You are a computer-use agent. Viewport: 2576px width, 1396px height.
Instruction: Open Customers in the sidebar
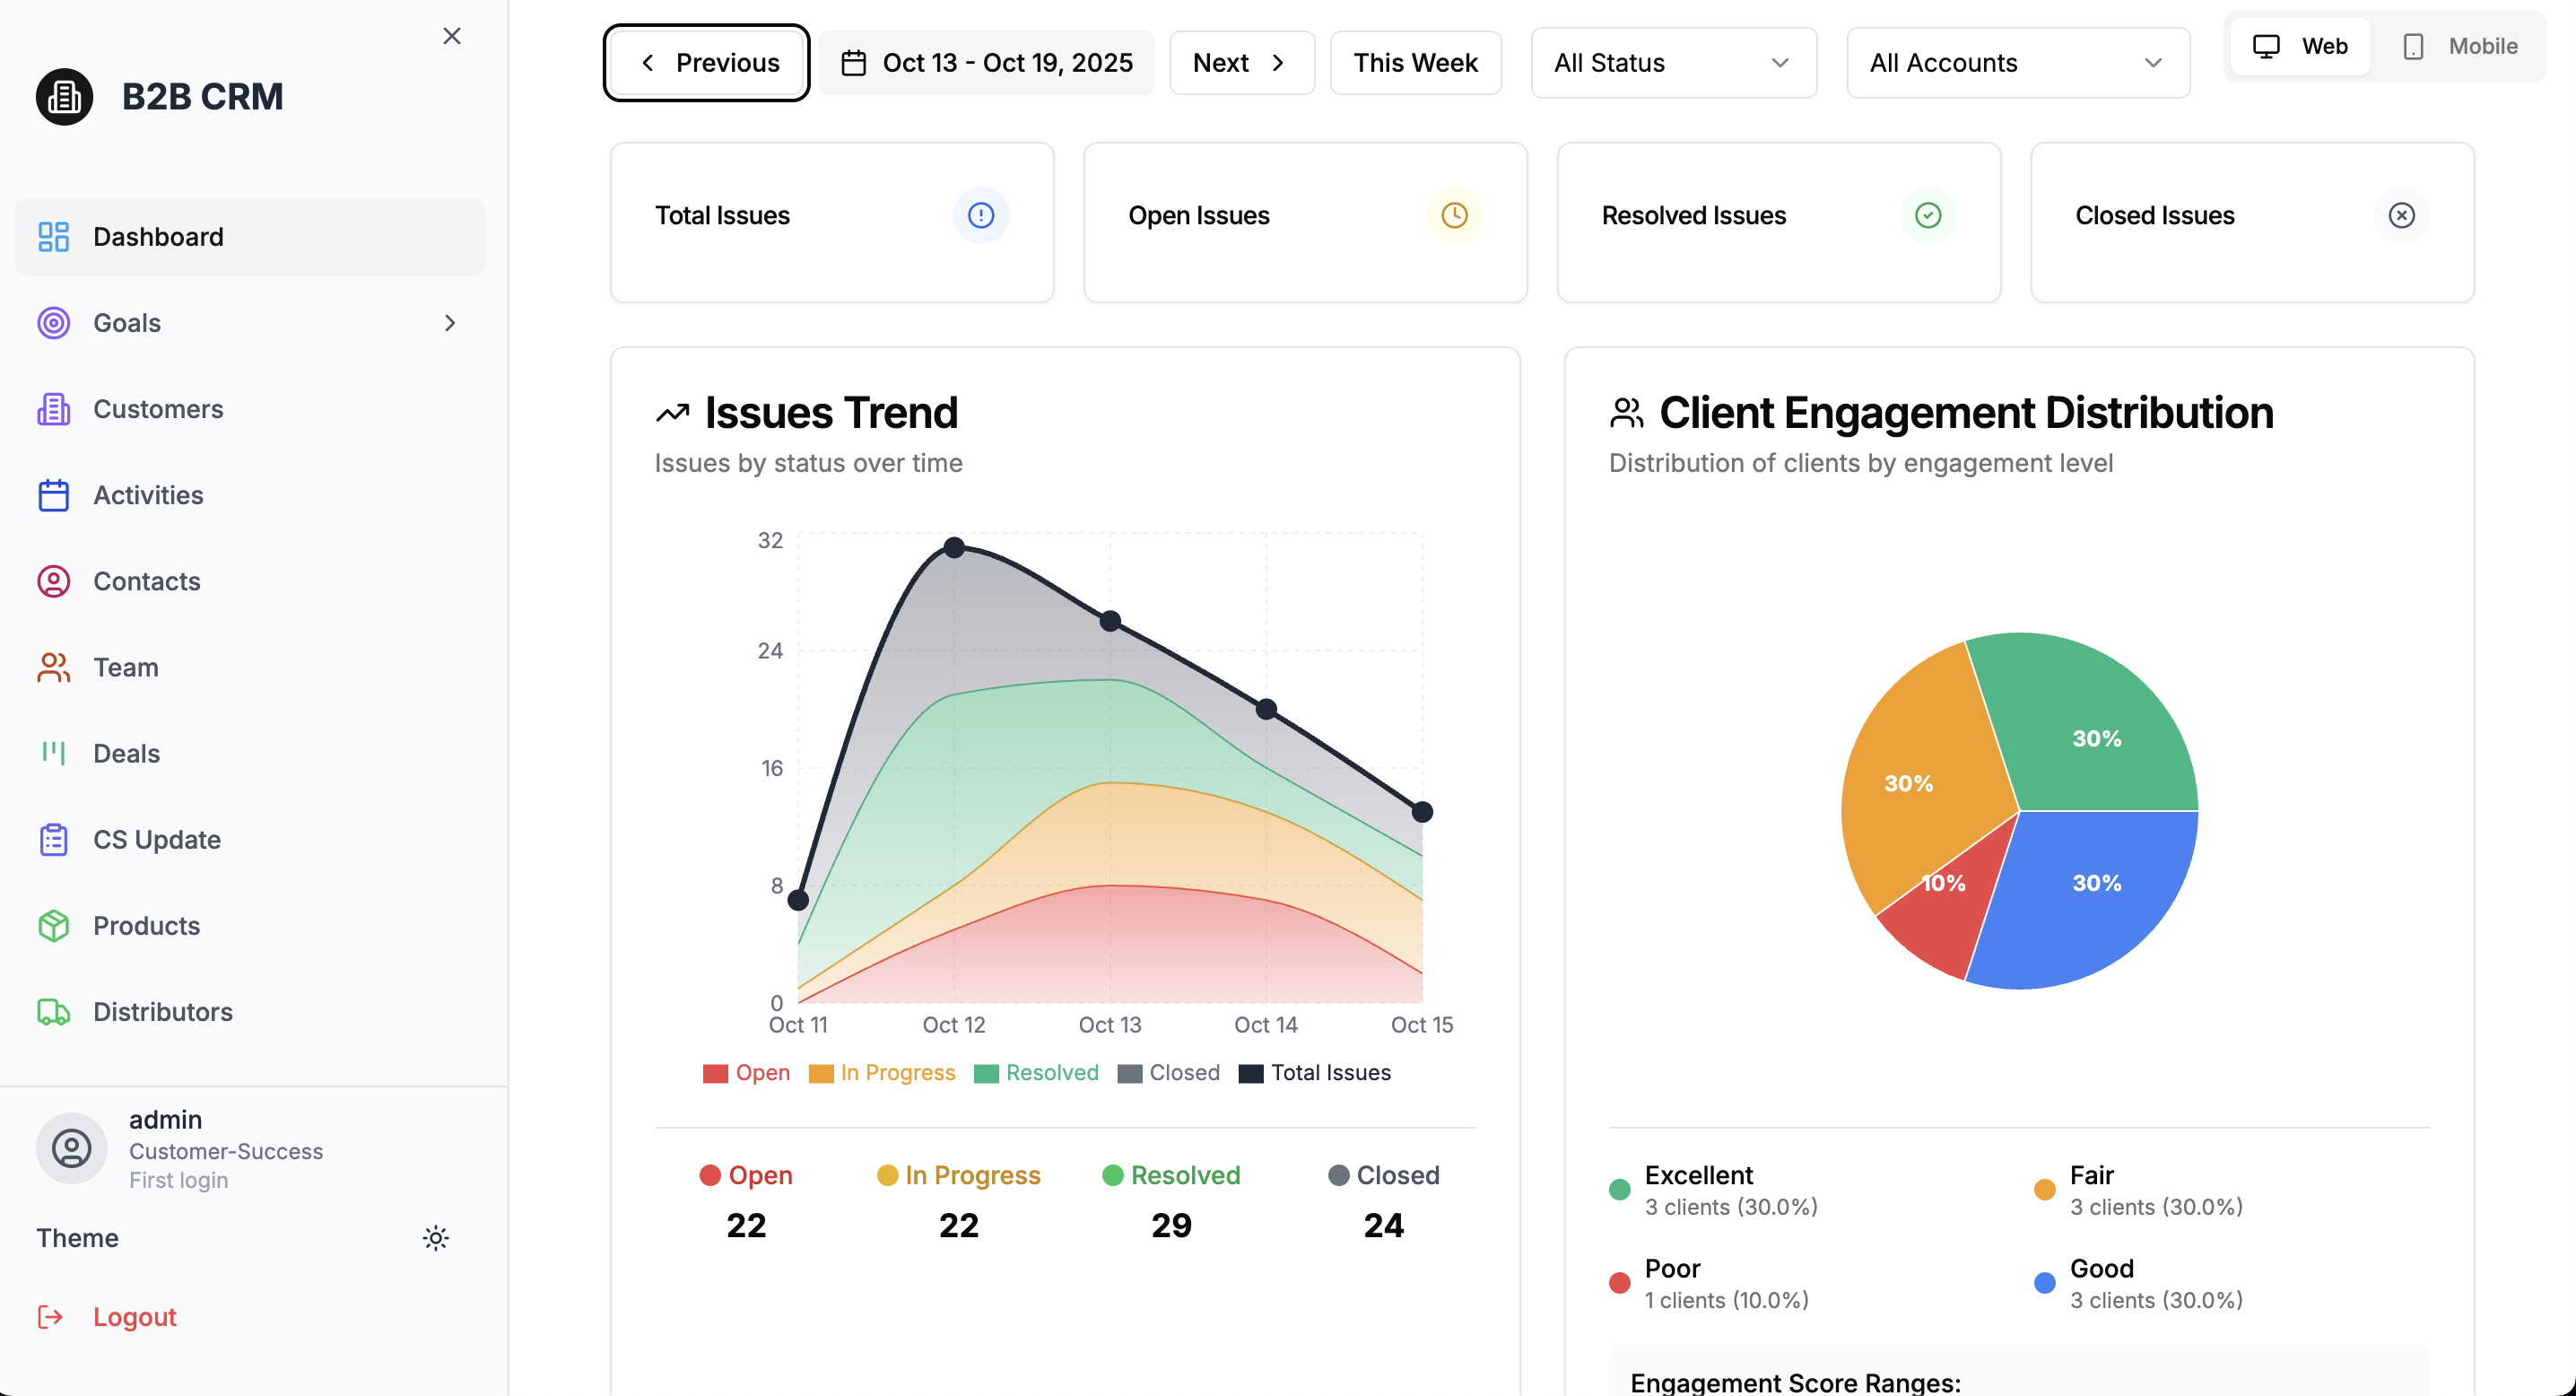pos(157,409)
